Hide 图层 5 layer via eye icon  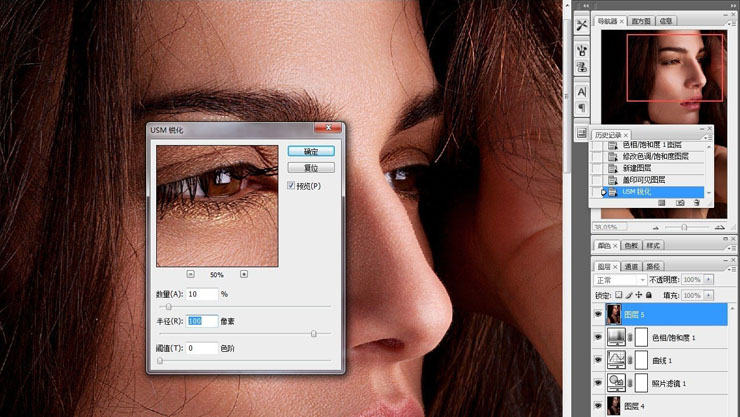598,314
